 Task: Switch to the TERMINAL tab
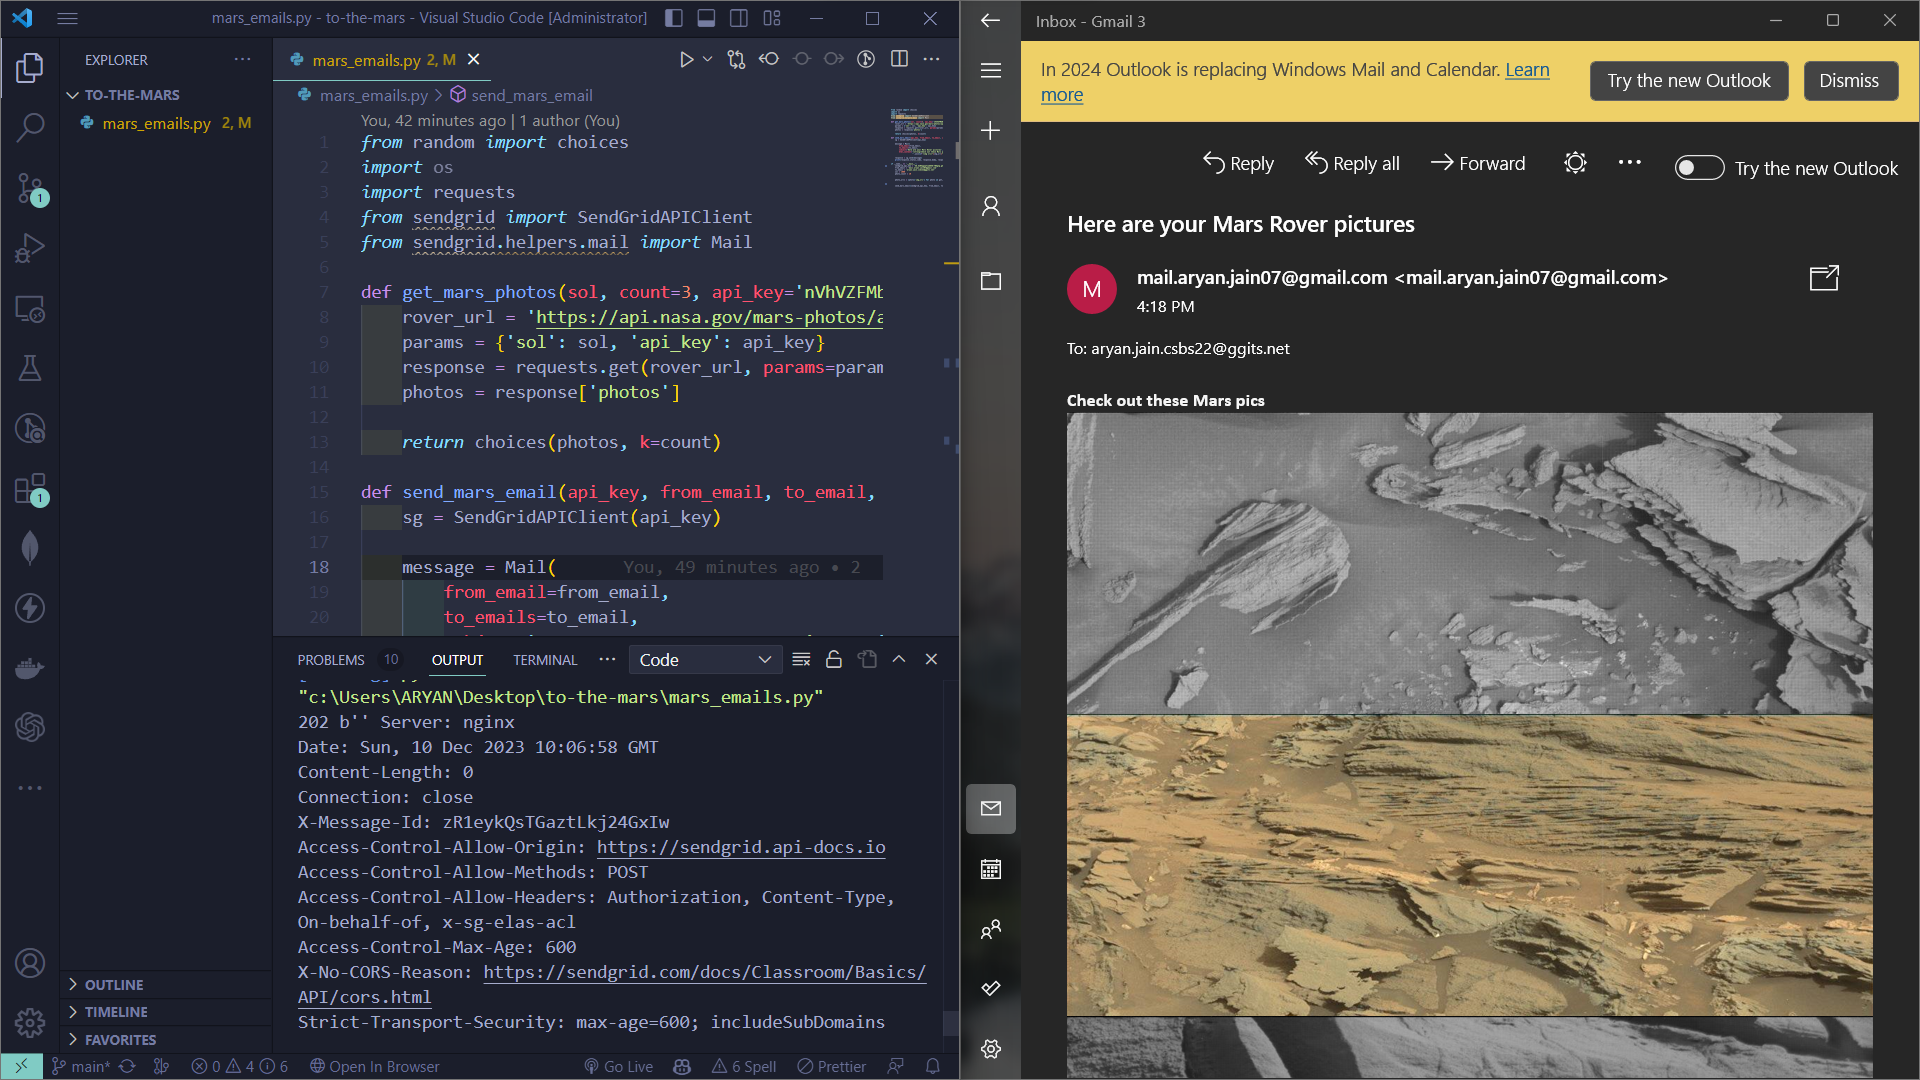coord(545,660)
